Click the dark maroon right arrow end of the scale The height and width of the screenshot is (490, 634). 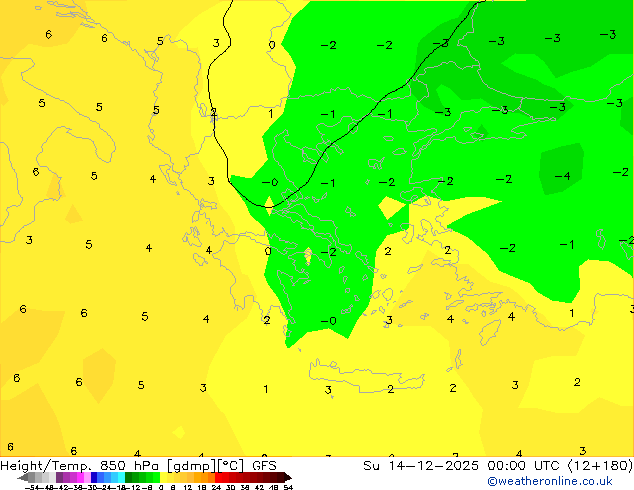[287, 477]
